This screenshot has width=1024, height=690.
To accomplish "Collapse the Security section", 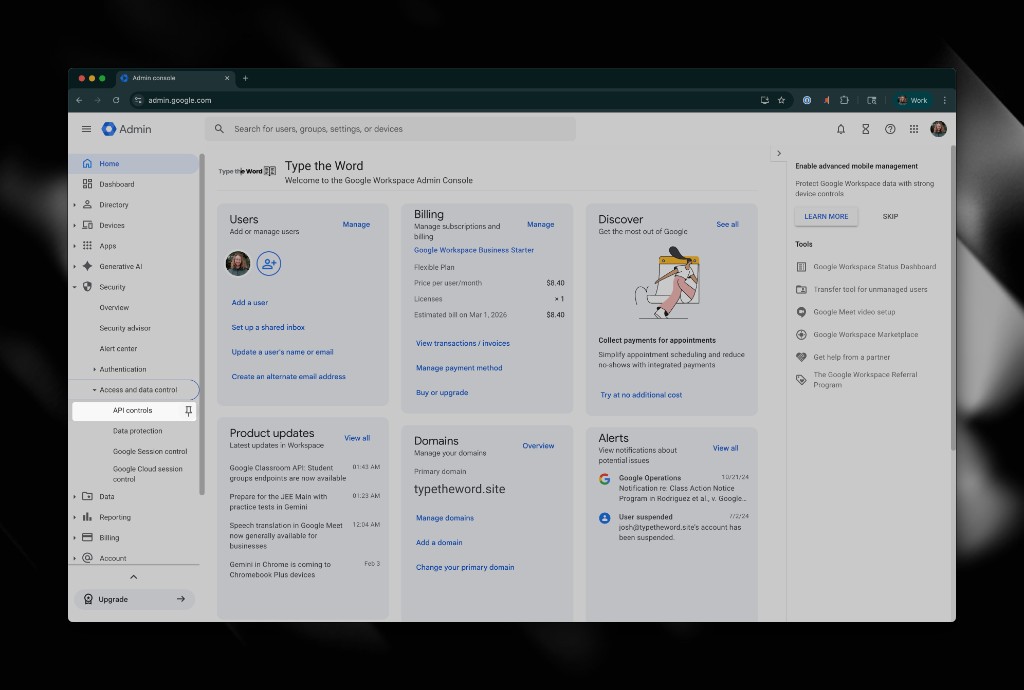I will 74,287.
